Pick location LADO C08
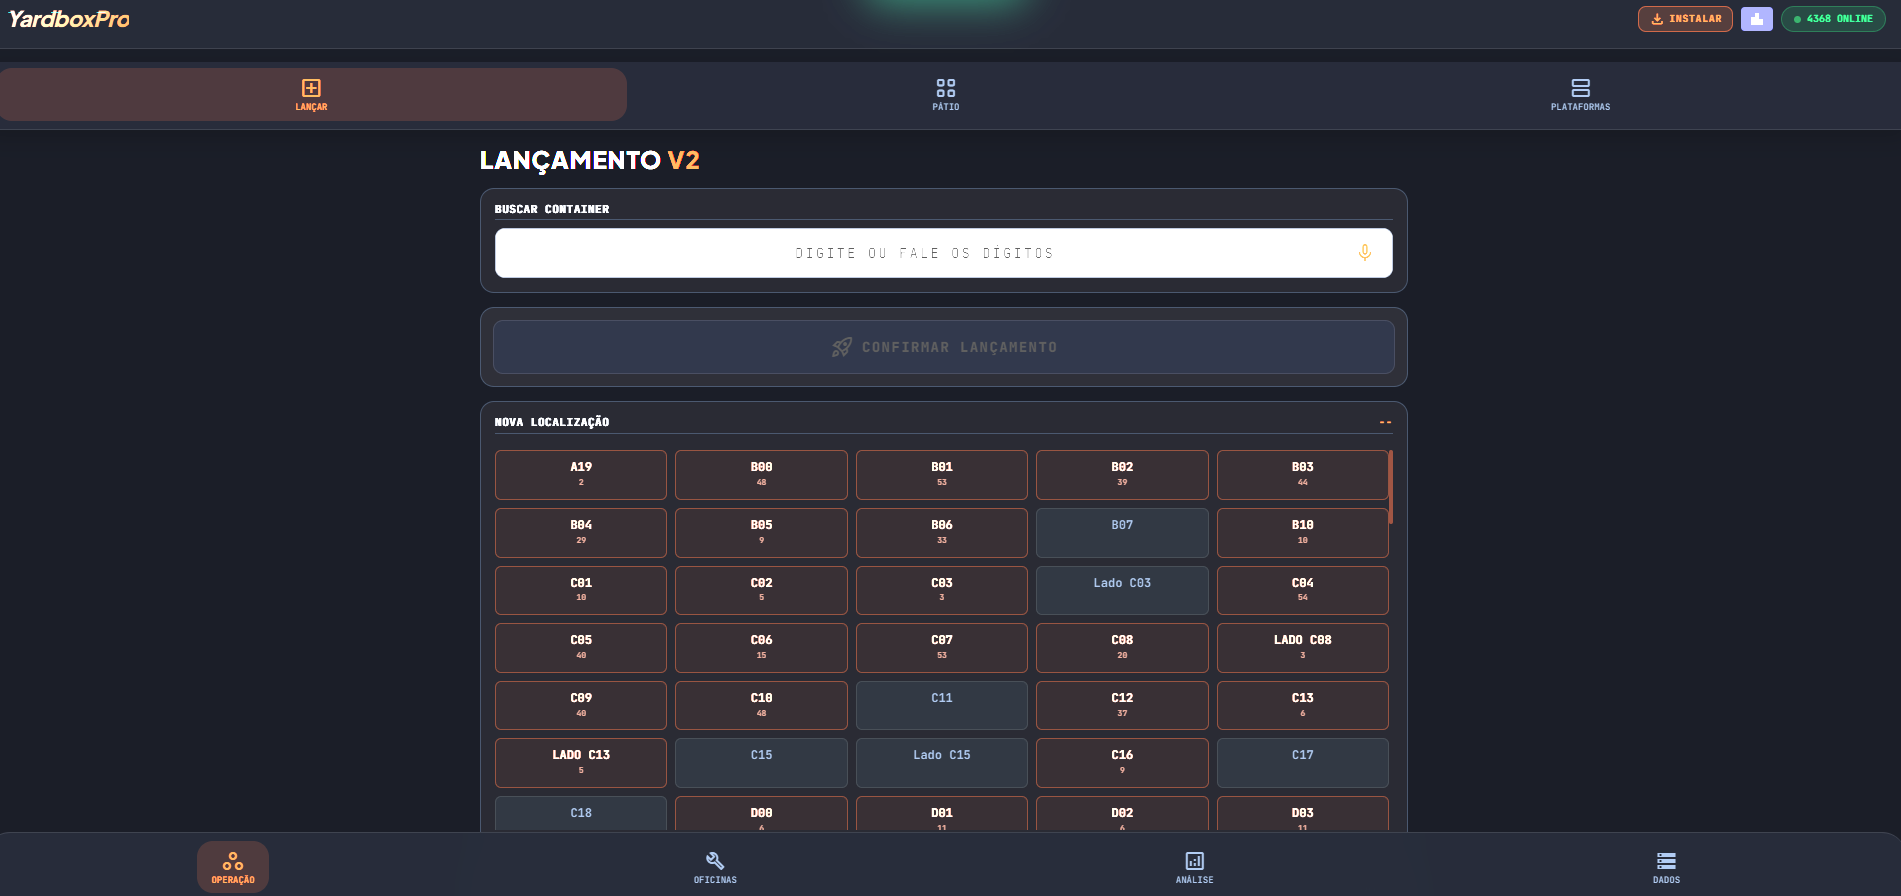Viewport: 1901px width, 896px height. 1302,647
